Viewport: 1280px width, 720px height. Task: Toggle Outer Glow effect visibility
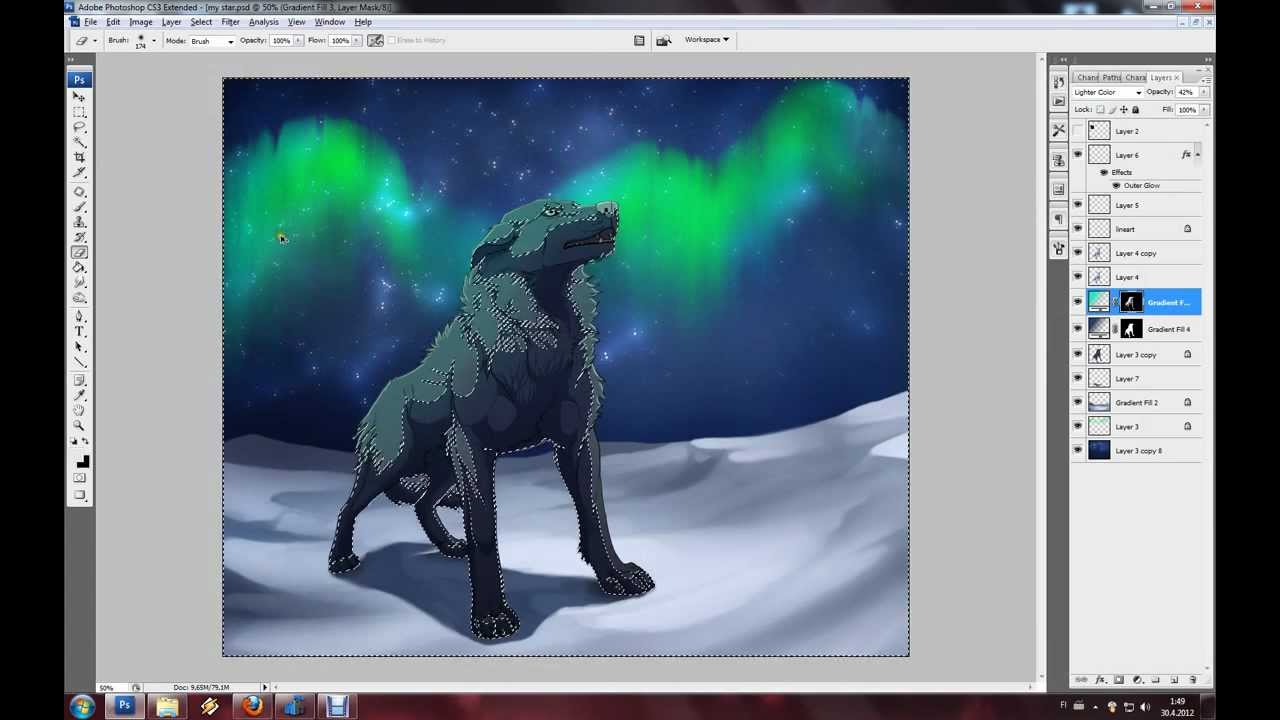[1116, 186]
